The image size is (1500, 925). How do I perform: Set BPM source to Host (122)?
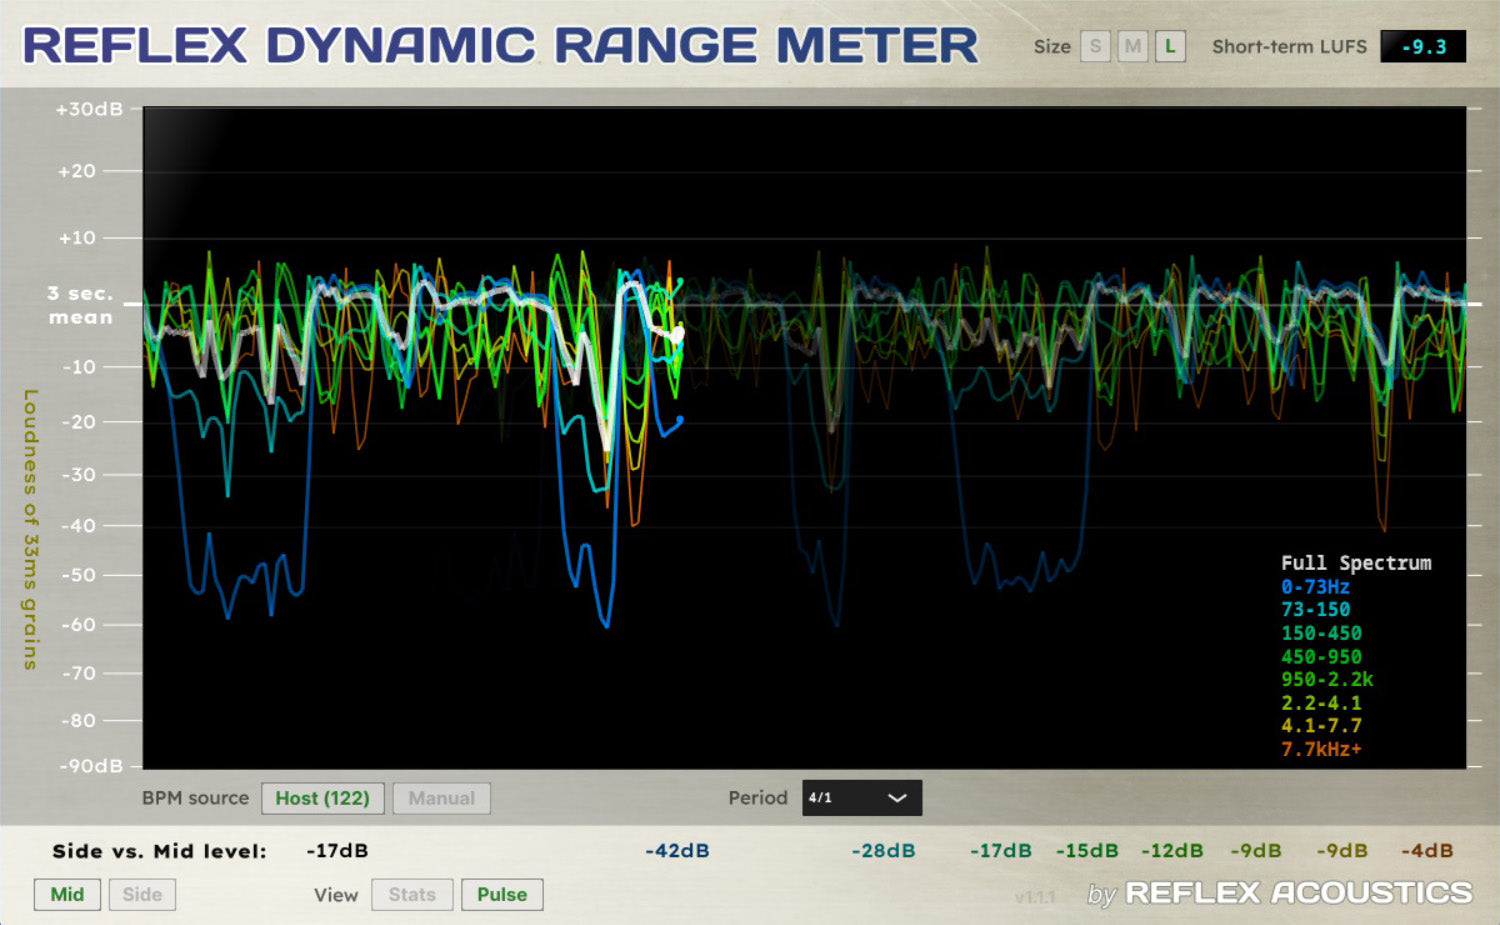click(x=322, y=798)
